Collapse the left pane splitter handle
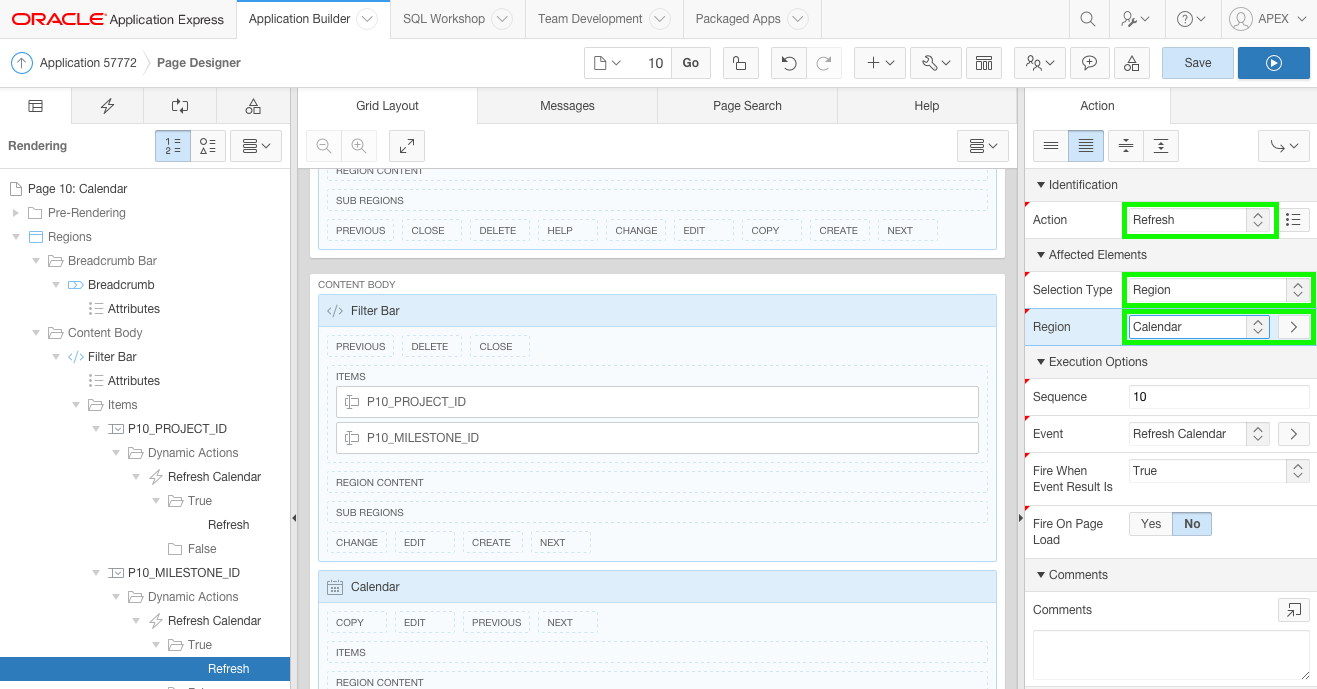 pos(294,518)
